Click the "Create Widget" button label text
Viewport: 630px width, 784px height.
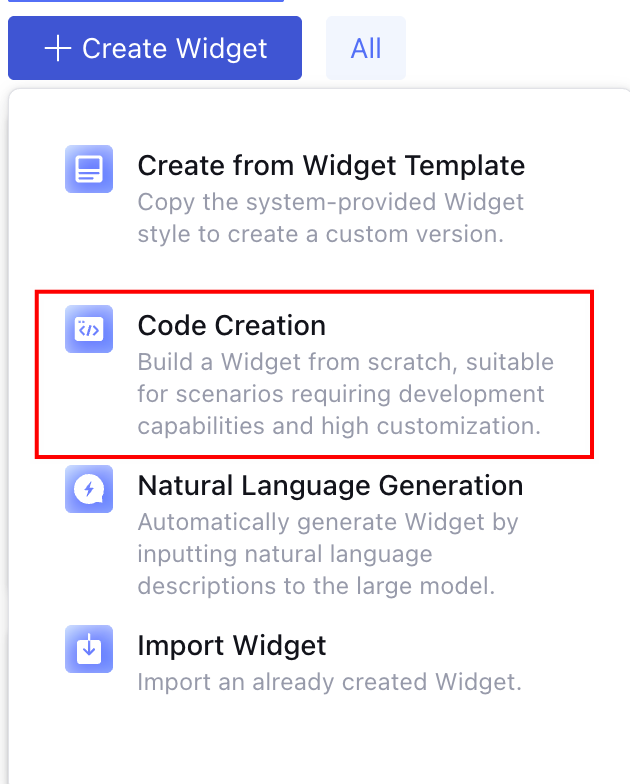click(175, 48)
